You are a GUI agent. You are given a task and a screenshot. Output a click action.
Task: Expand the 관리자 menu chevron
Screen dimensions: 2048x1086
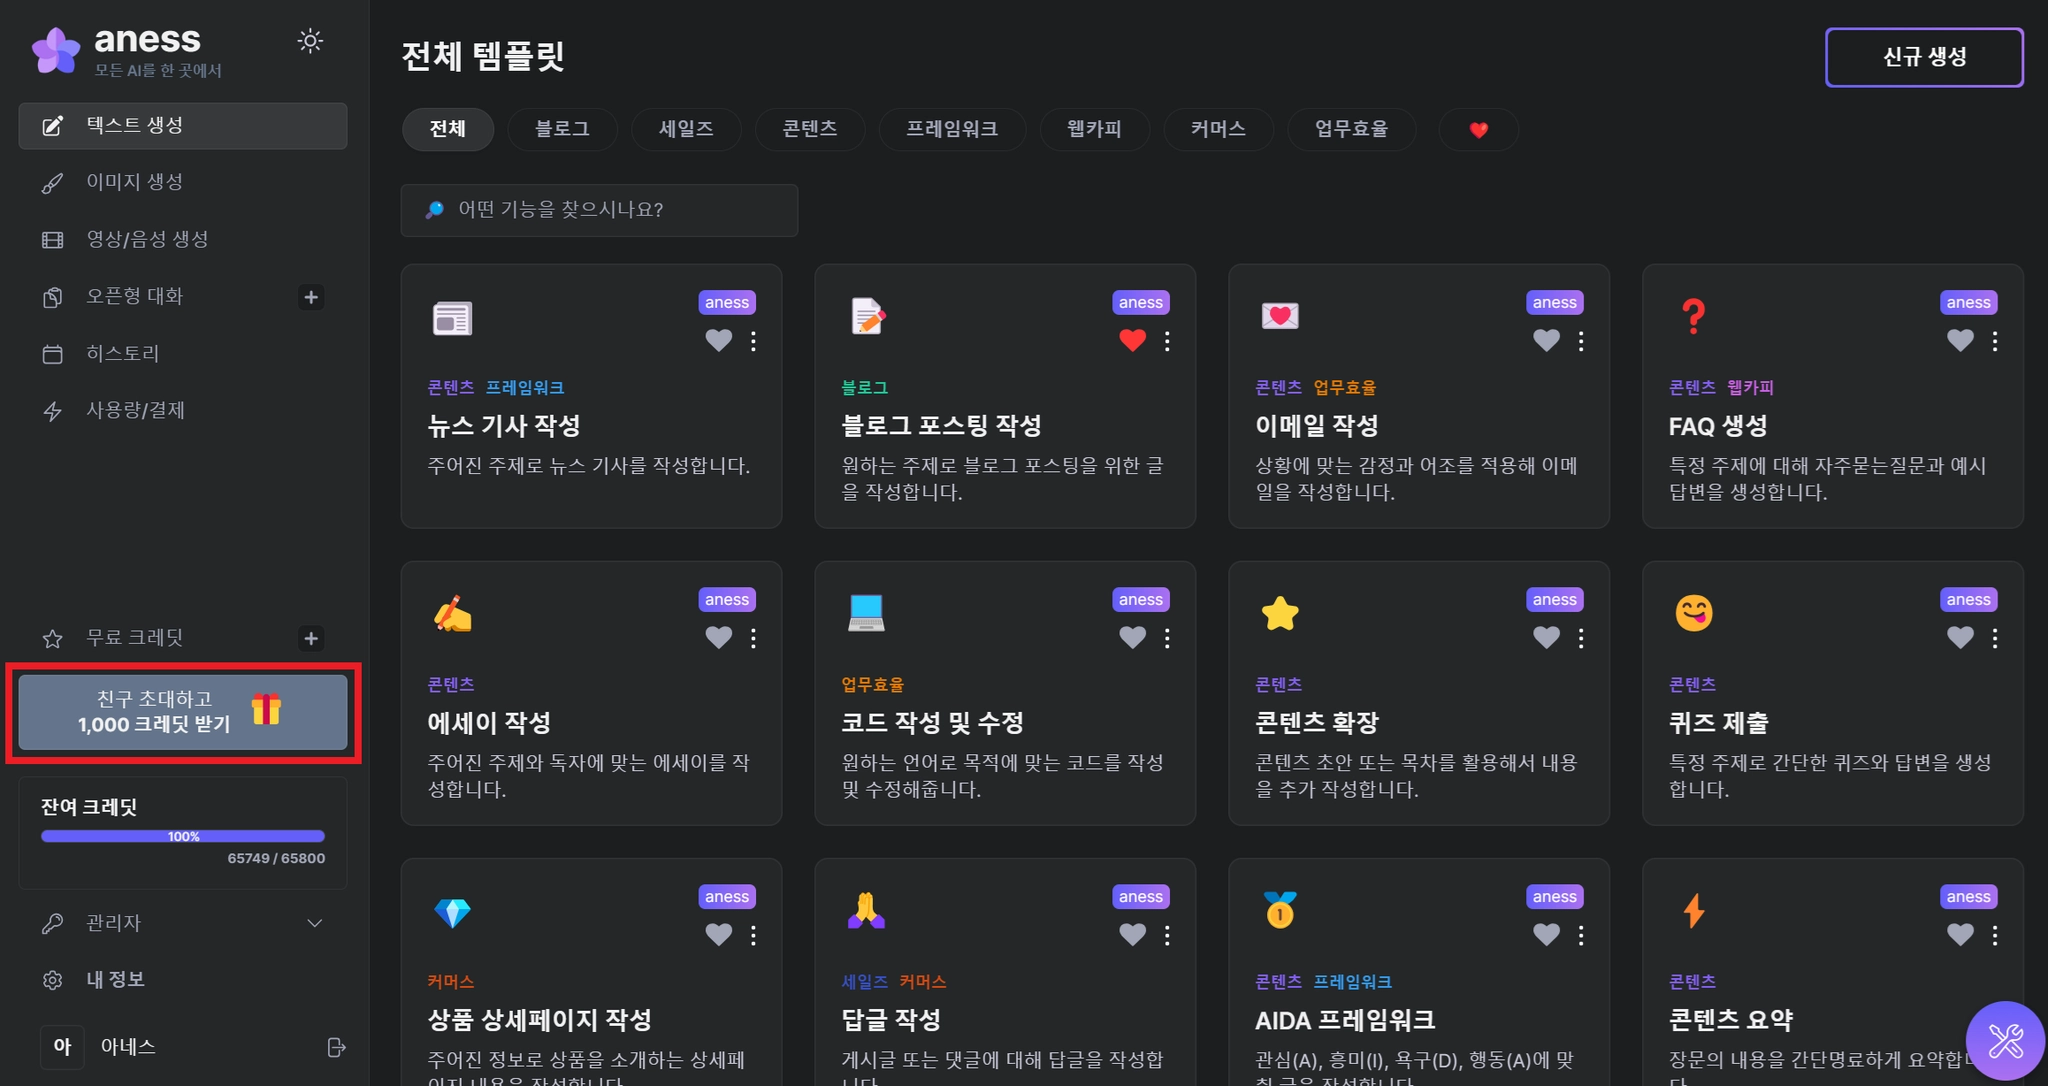coord(314,923)
